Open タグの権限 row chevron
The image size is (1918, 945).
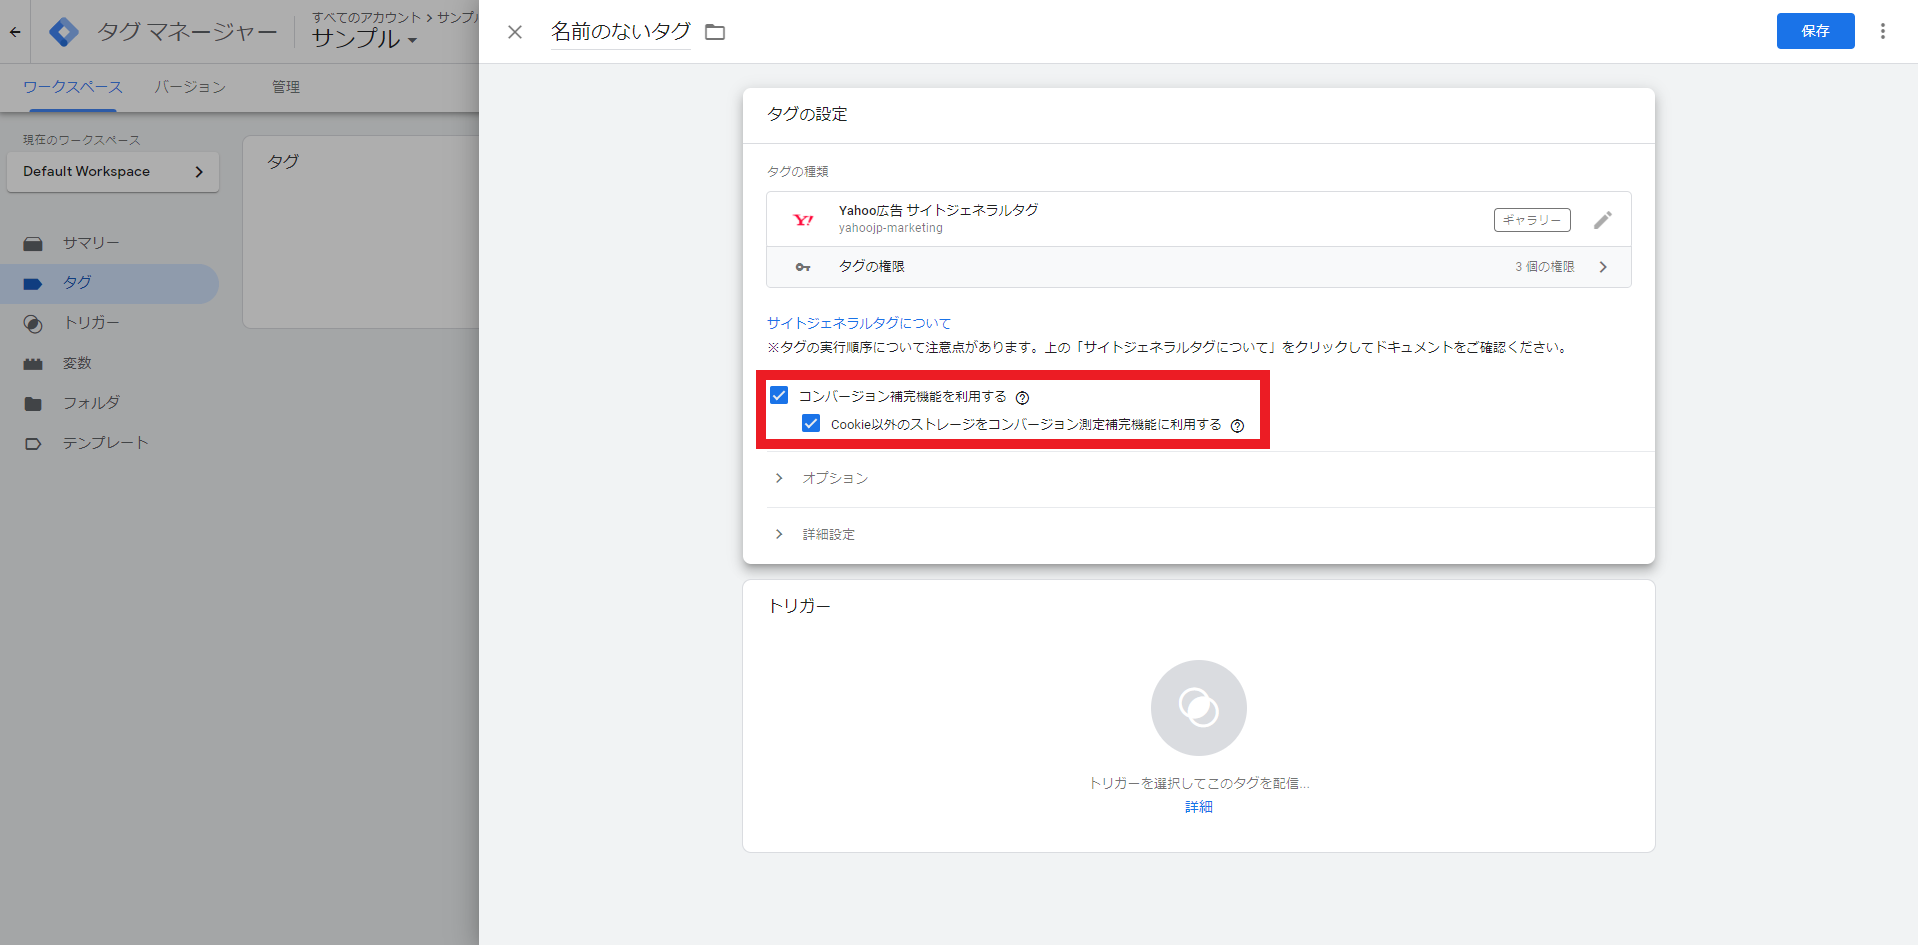[1603, 267]
